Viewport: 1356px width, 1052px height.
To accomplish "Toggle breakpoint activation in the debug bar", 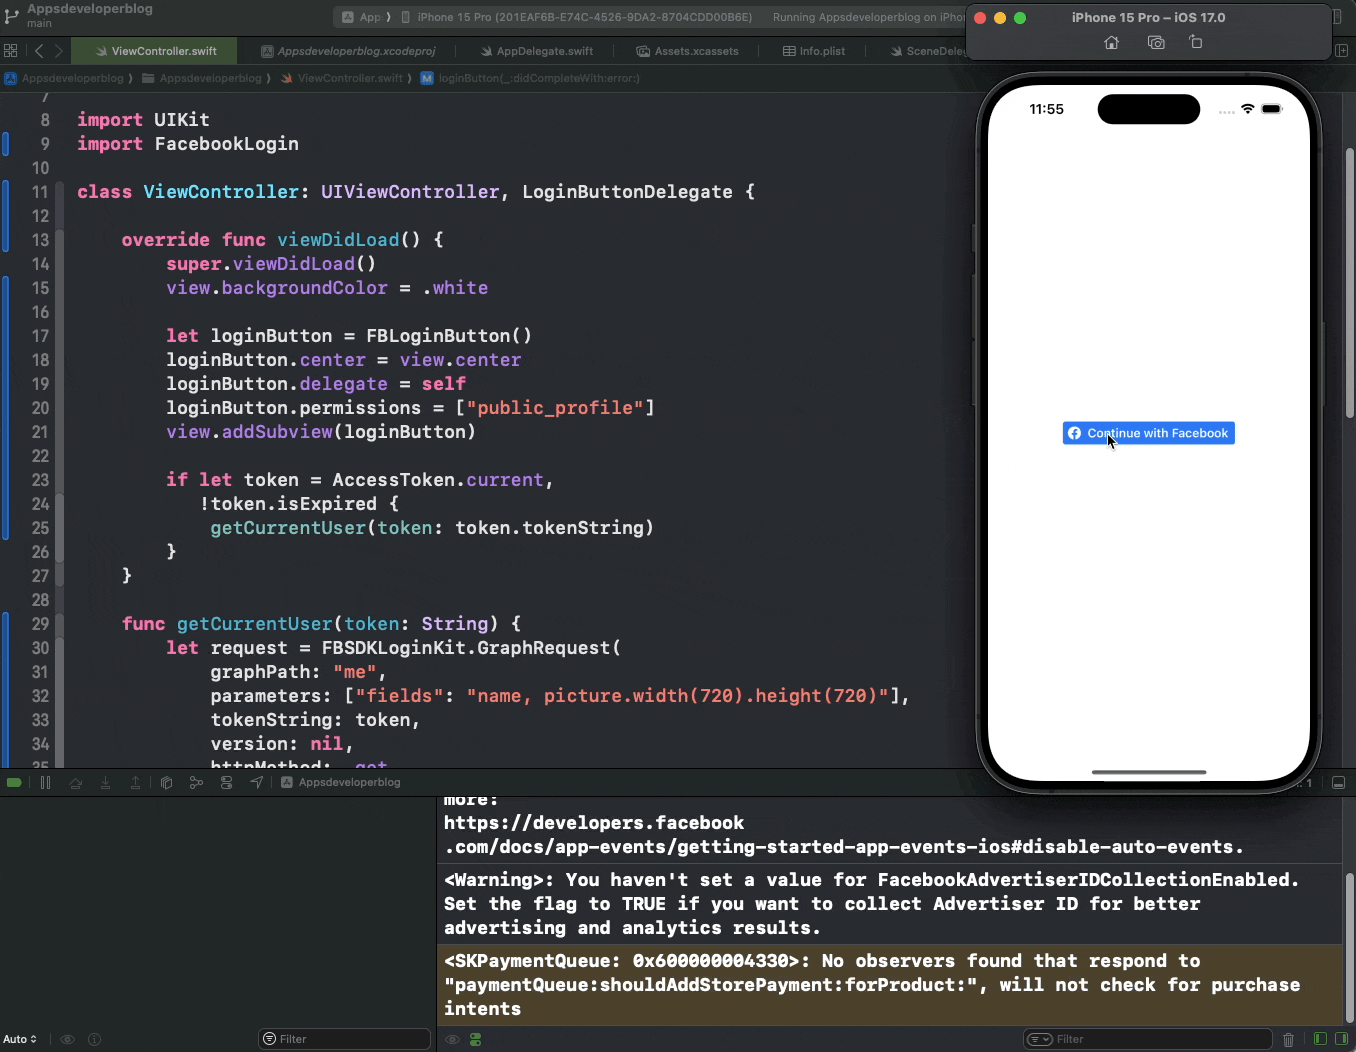I will 14,783.
